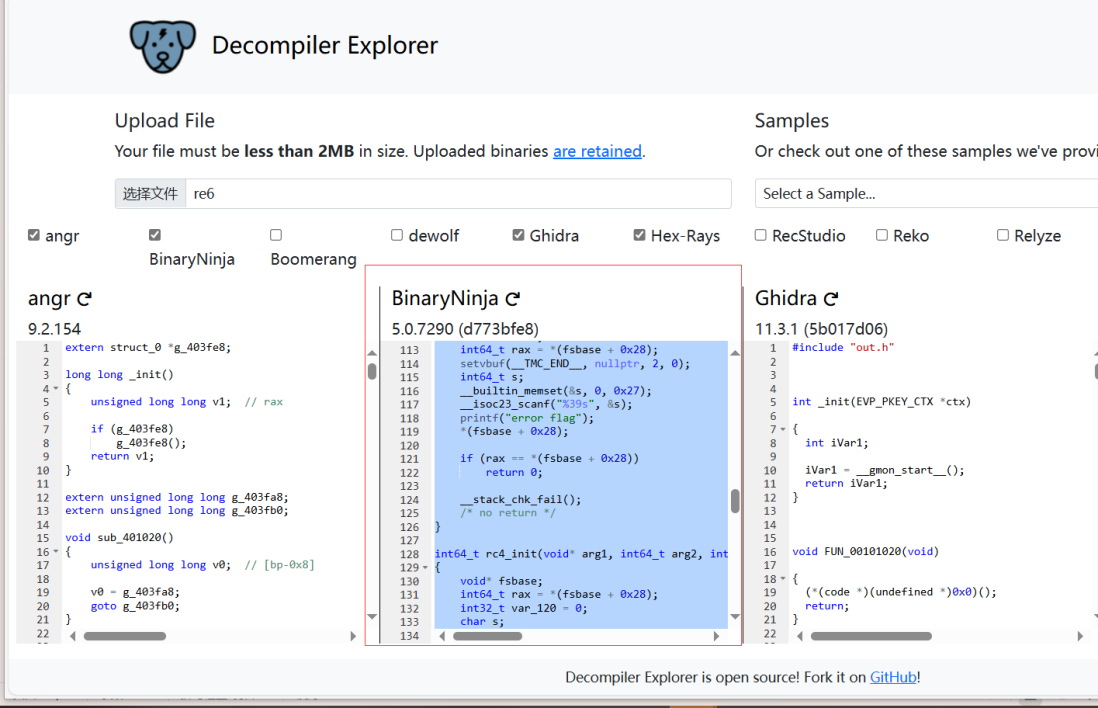
Task: Uncheck the BinaryNinja decompiler checkbox
Action: pos(155,235)
